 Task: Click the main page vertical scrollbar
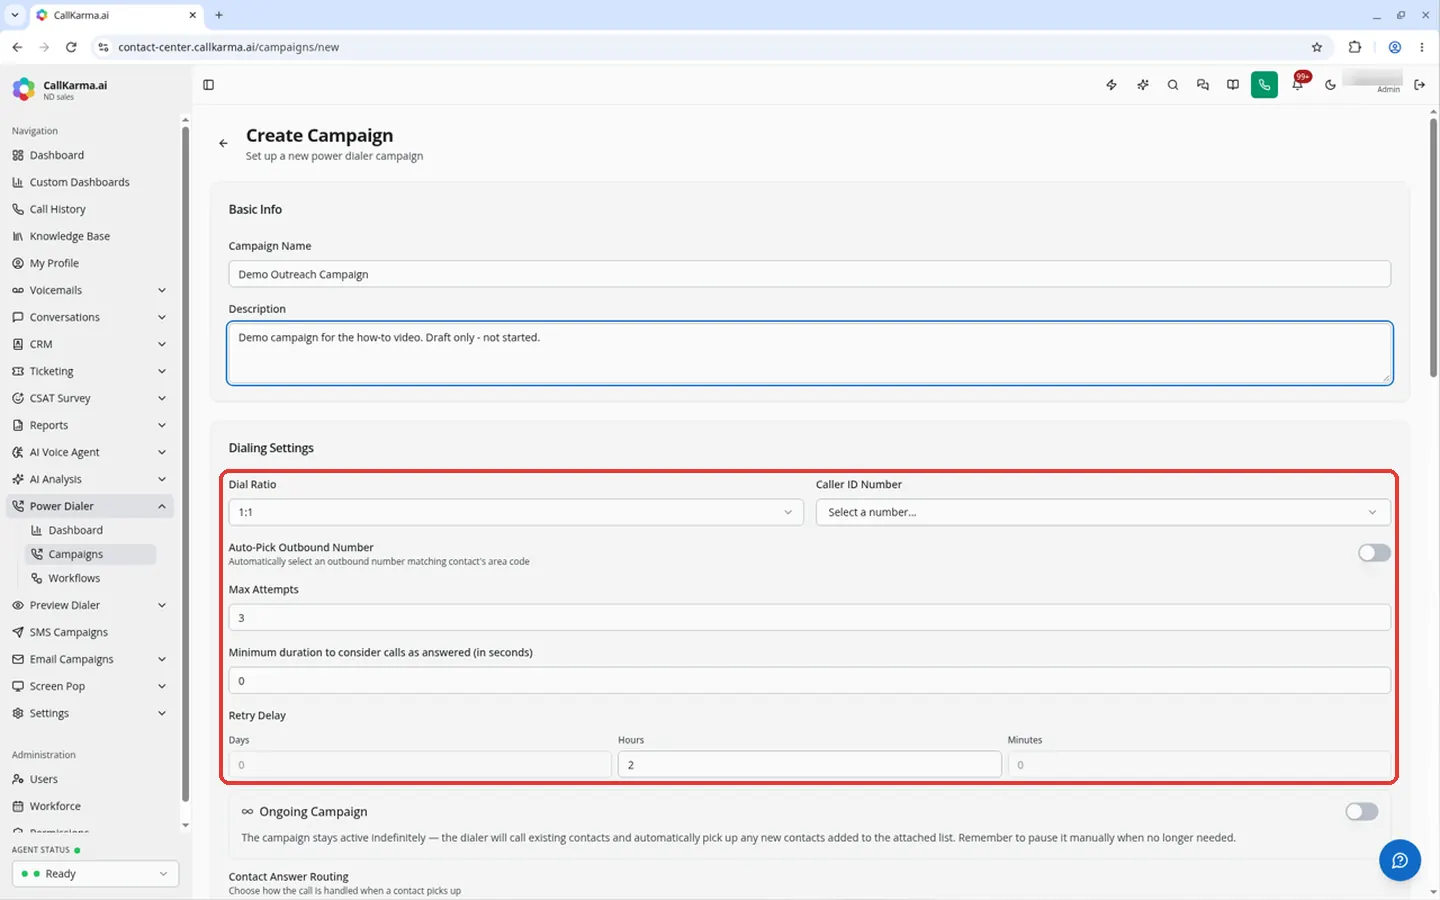(1433, 247)
